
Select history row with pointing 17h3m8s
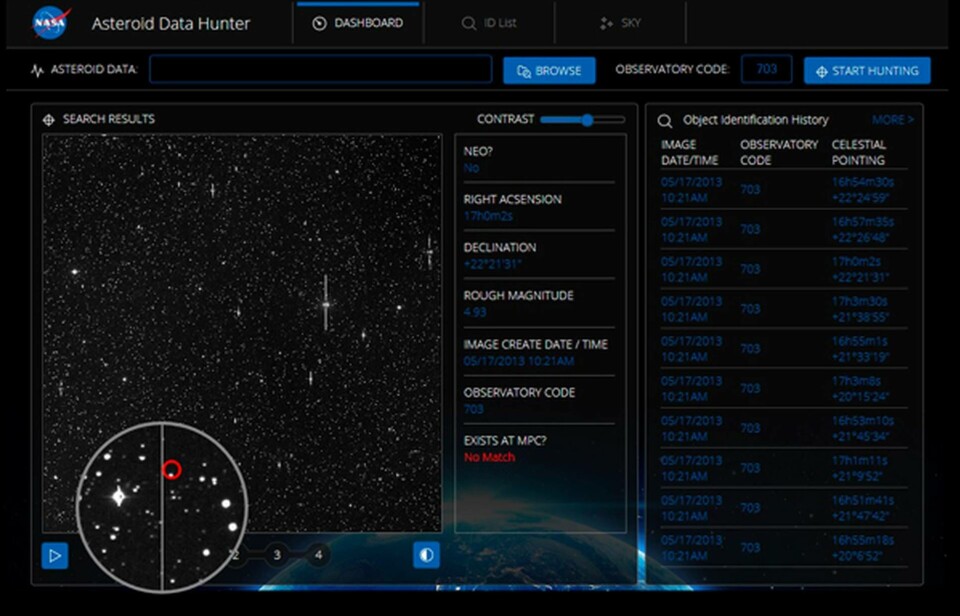784,389
